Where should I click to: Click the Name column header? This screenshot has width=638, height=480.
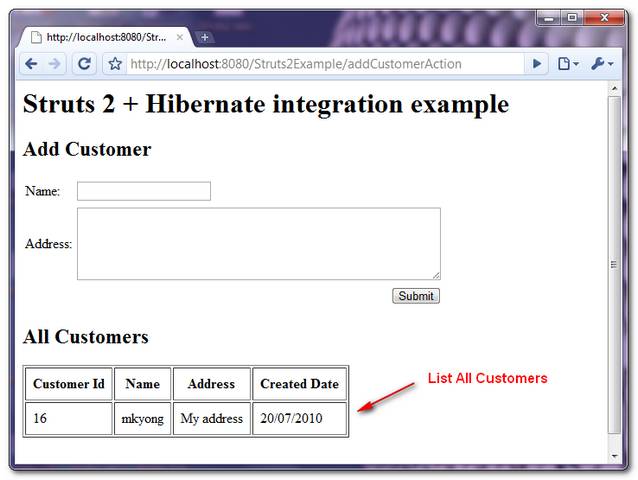142,384
